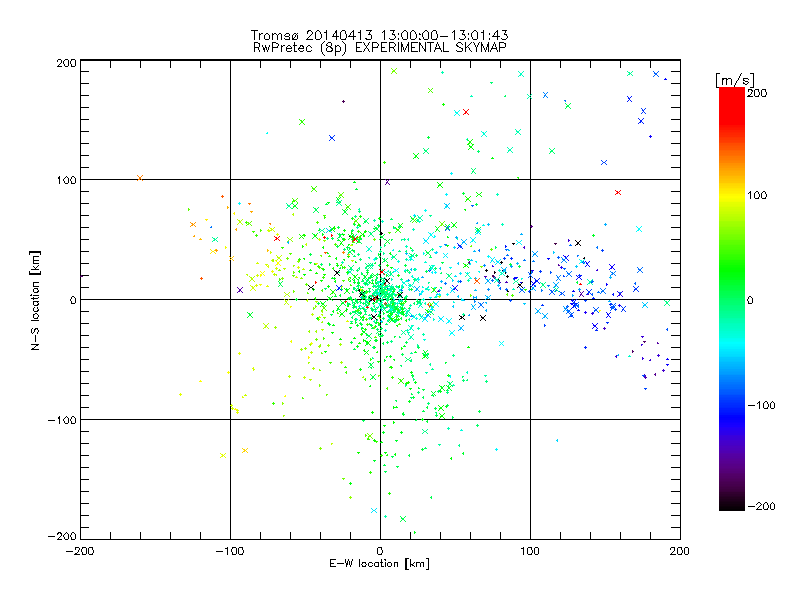
Task: Click the red cross marker right of the 100 km vertical line
Action: (x=618, y=192)
